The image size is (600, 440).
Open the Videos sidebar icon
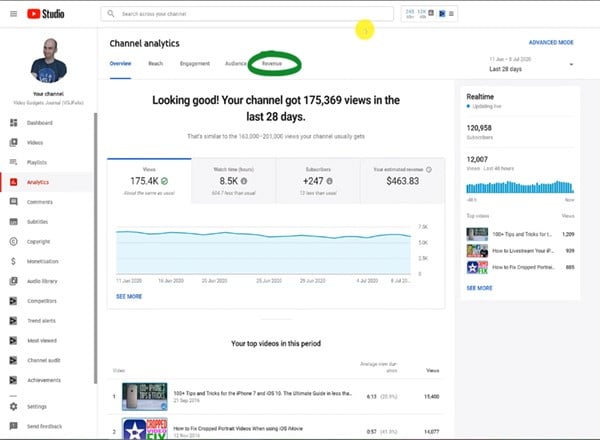tap(13, 142)
